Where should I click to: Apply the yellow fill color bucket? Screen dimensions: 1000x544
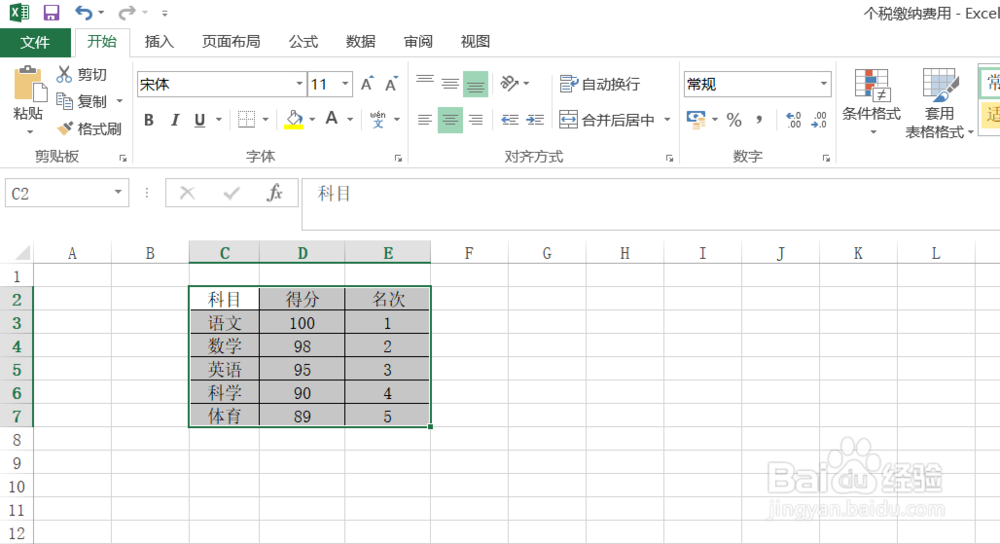(294, 119)
